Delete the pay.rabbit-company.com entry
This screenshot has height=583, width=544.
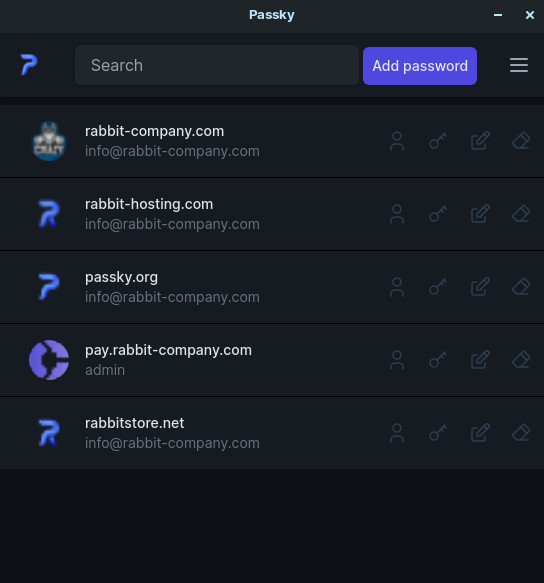tap(521, 360)
